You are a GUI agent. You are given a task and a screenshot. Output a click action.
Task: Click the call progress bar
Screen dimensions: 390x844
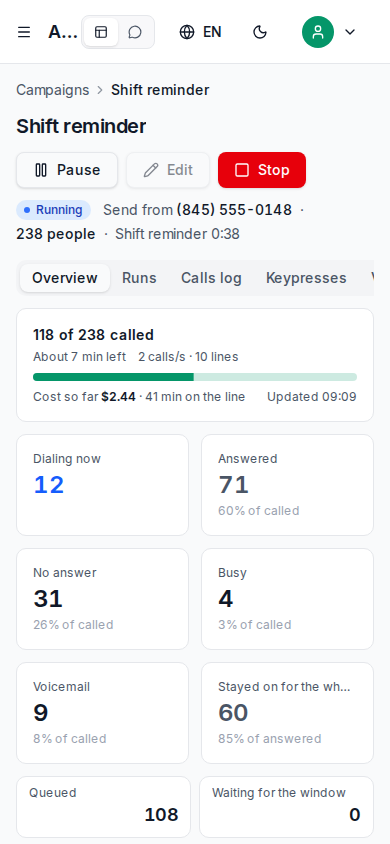coord(195,377)
